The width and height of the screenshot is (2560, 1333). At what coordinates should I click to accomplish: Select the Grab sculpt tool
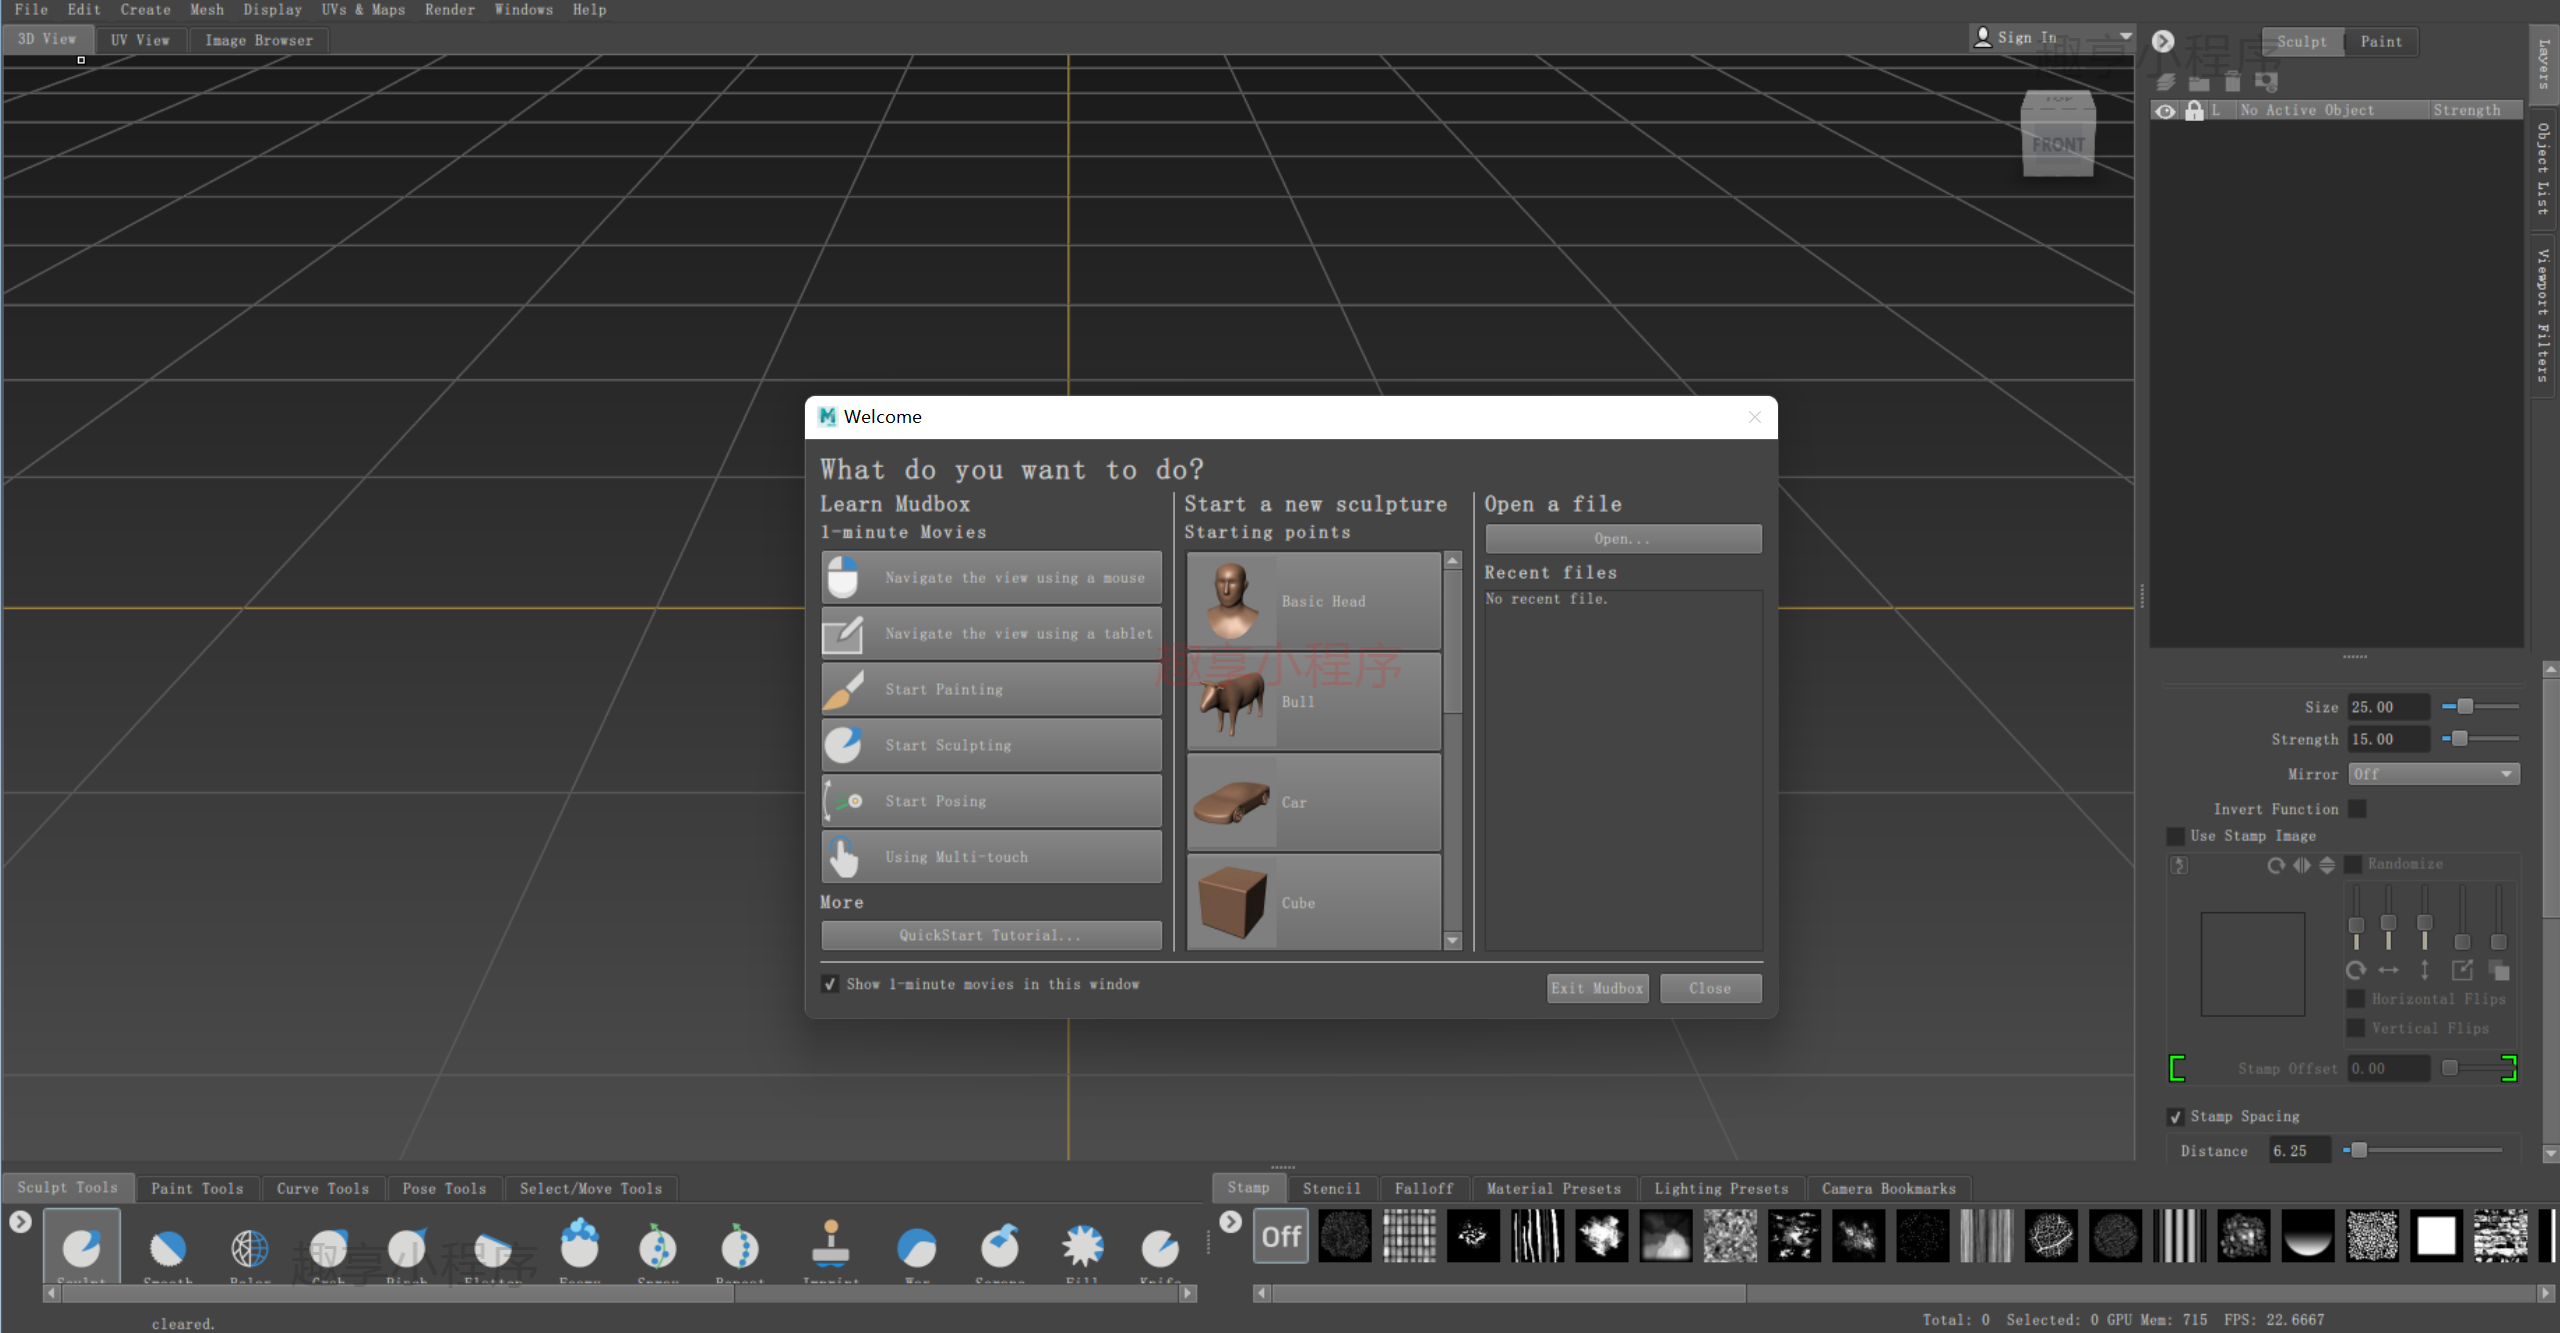click(x=329, y=1247)
